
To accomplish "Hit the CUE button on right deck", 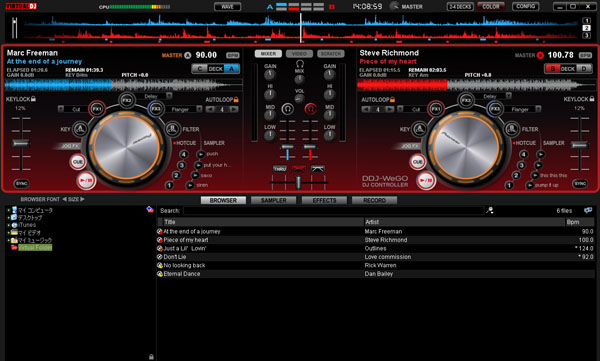I will pyautogui.click(x=417, y=162).
